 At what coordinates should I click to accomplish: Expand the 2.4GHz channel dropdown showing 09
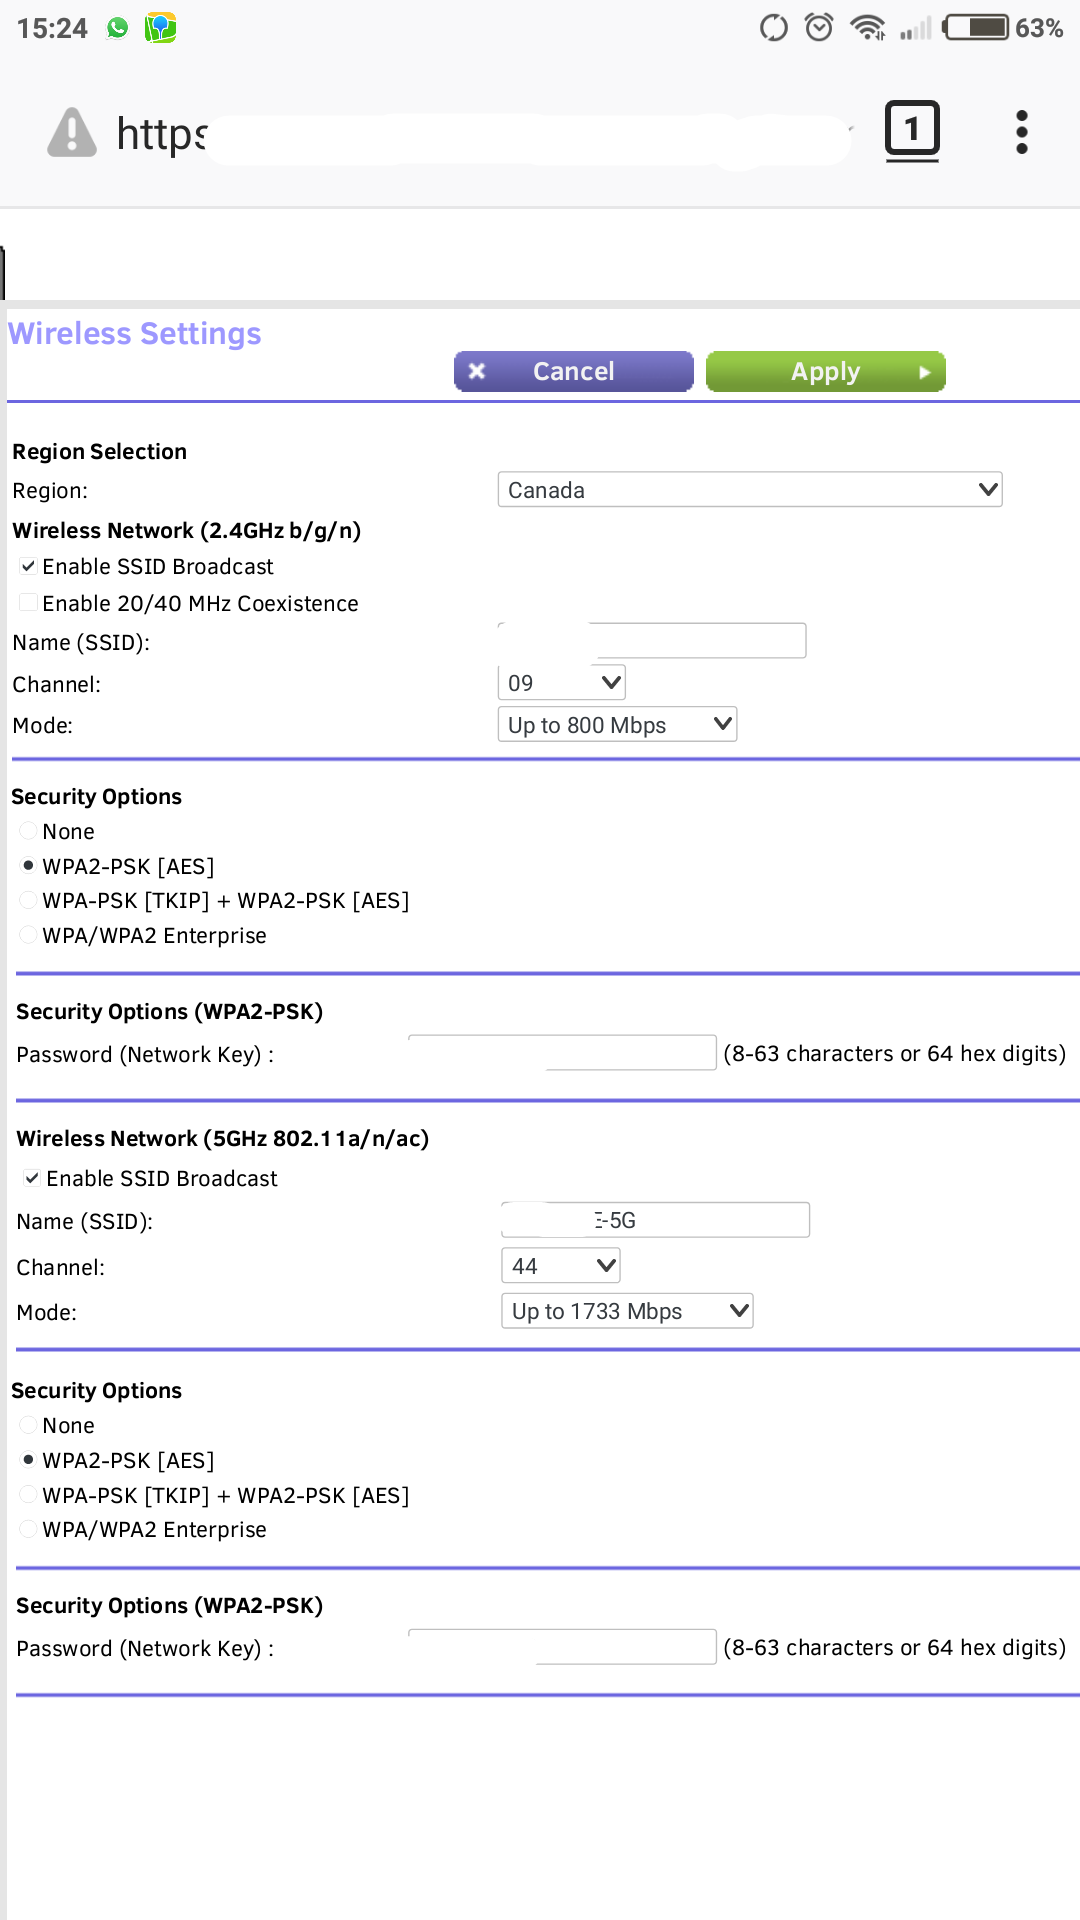[x=561, y=683]
